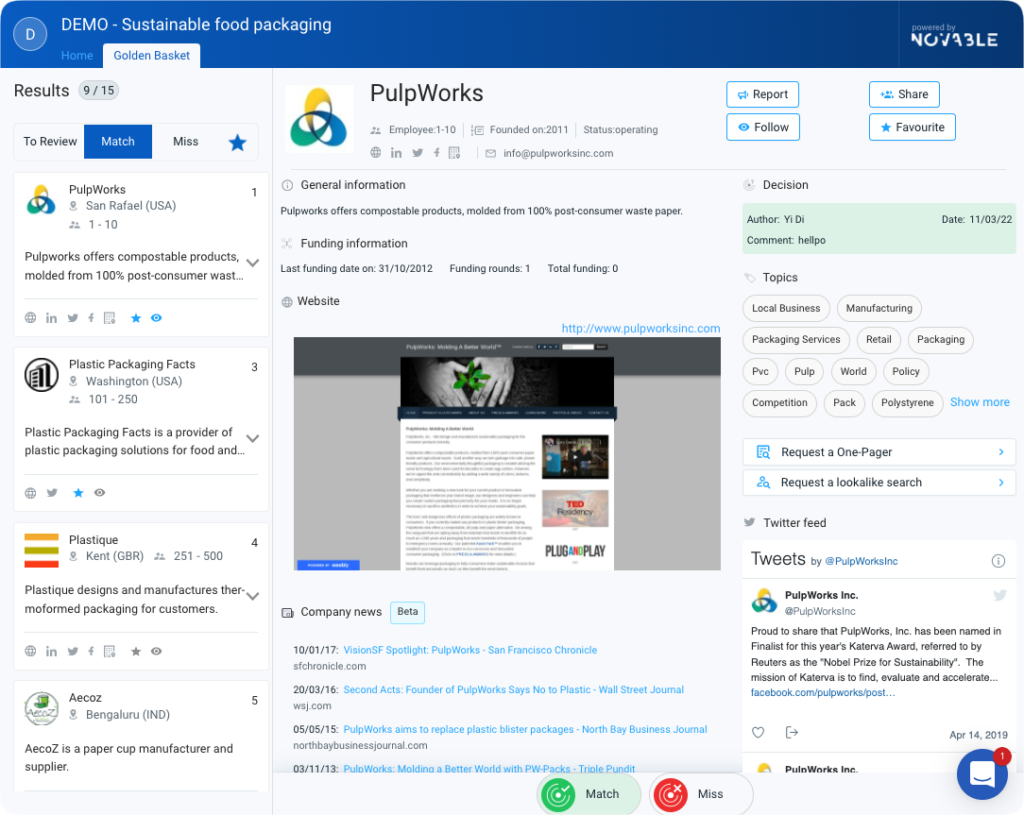Open Crunchbase icon in PulpWorks header
This screenshot has width=1024, height=815.
[455, 153]
